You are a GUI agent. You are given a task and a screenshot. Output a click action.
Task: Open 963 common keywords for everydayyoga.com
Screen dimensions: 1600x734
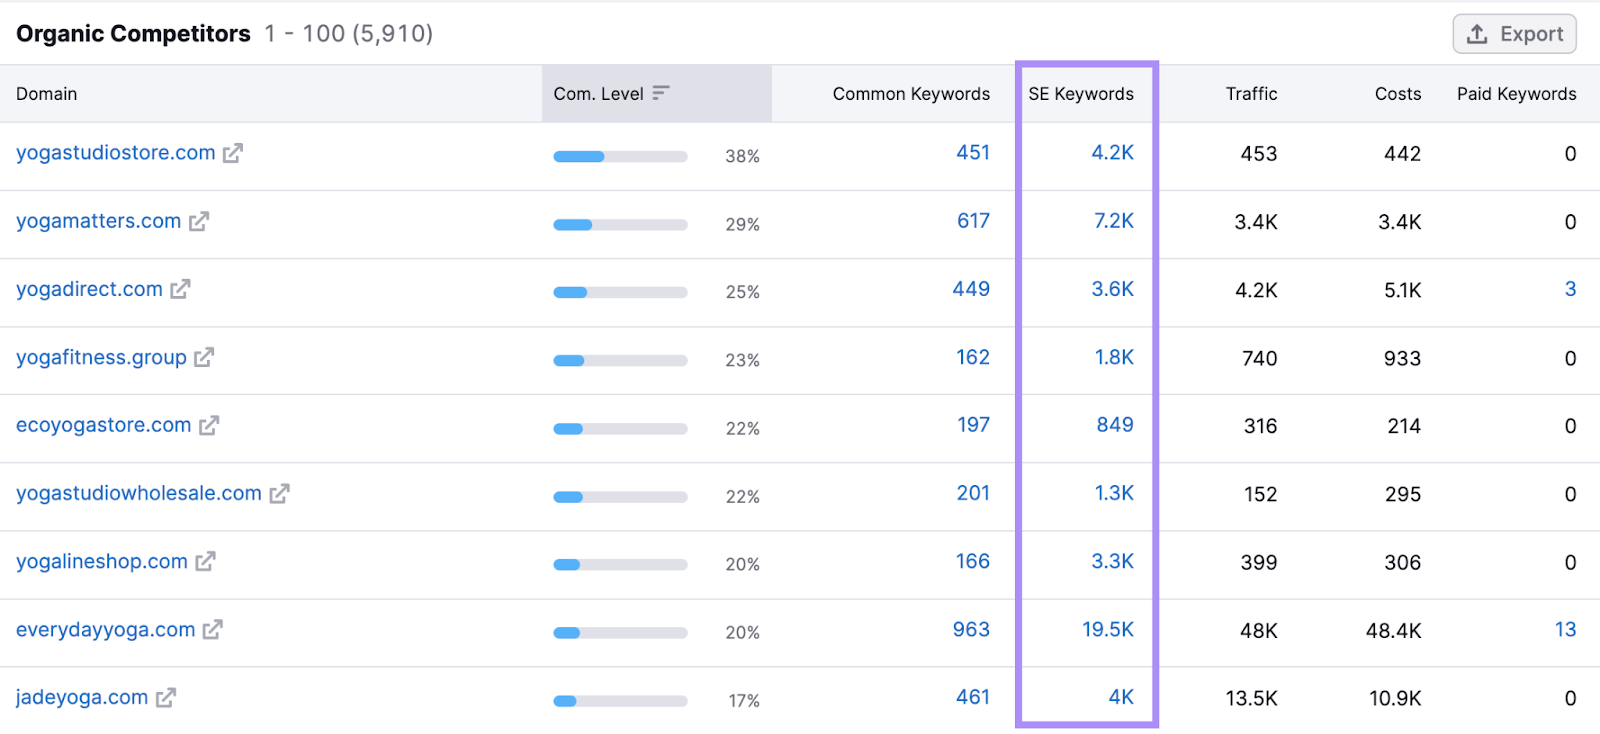[x=971, y=629]
